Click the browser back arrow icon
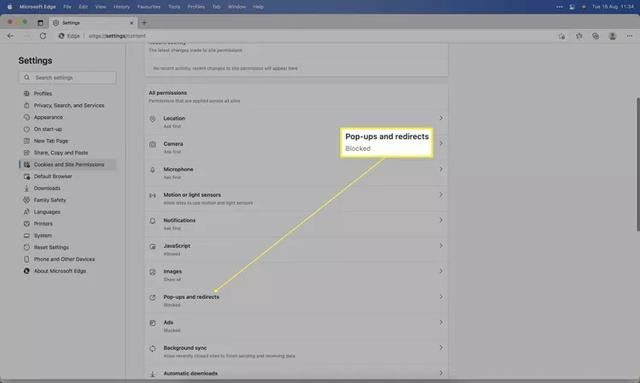This screenshot has width=640, height=383. [x=11, y=36]
